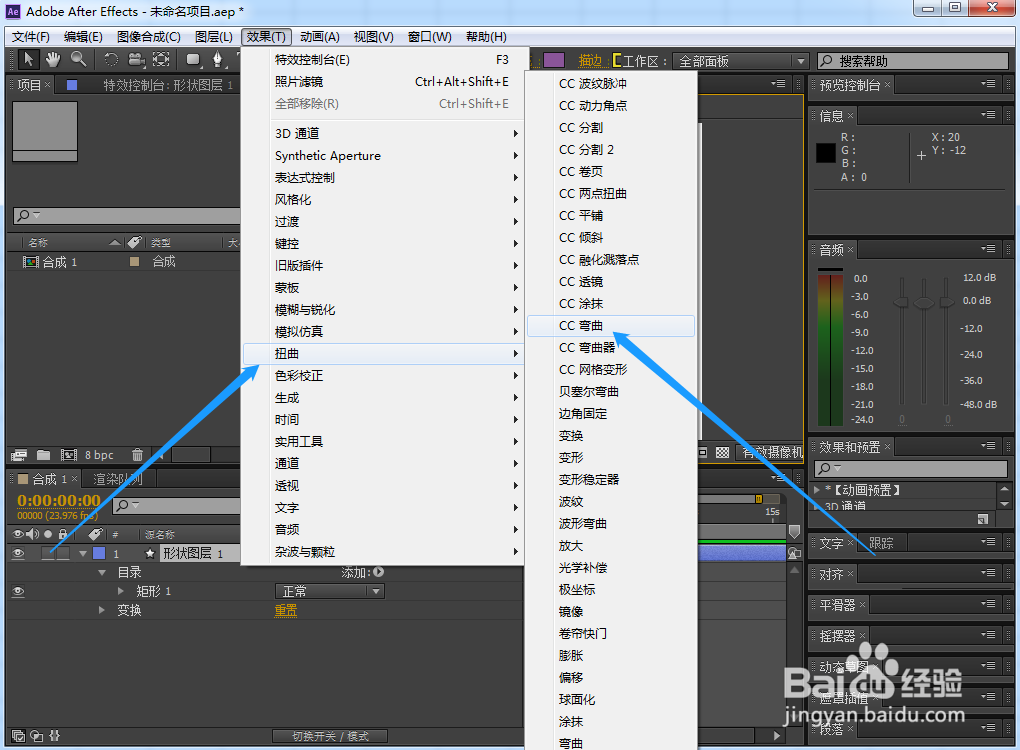Image resolution: width=1020 pixels, height=750 pixels.
Task: Click the purple fill color swatch
Action: pos(554,60)
